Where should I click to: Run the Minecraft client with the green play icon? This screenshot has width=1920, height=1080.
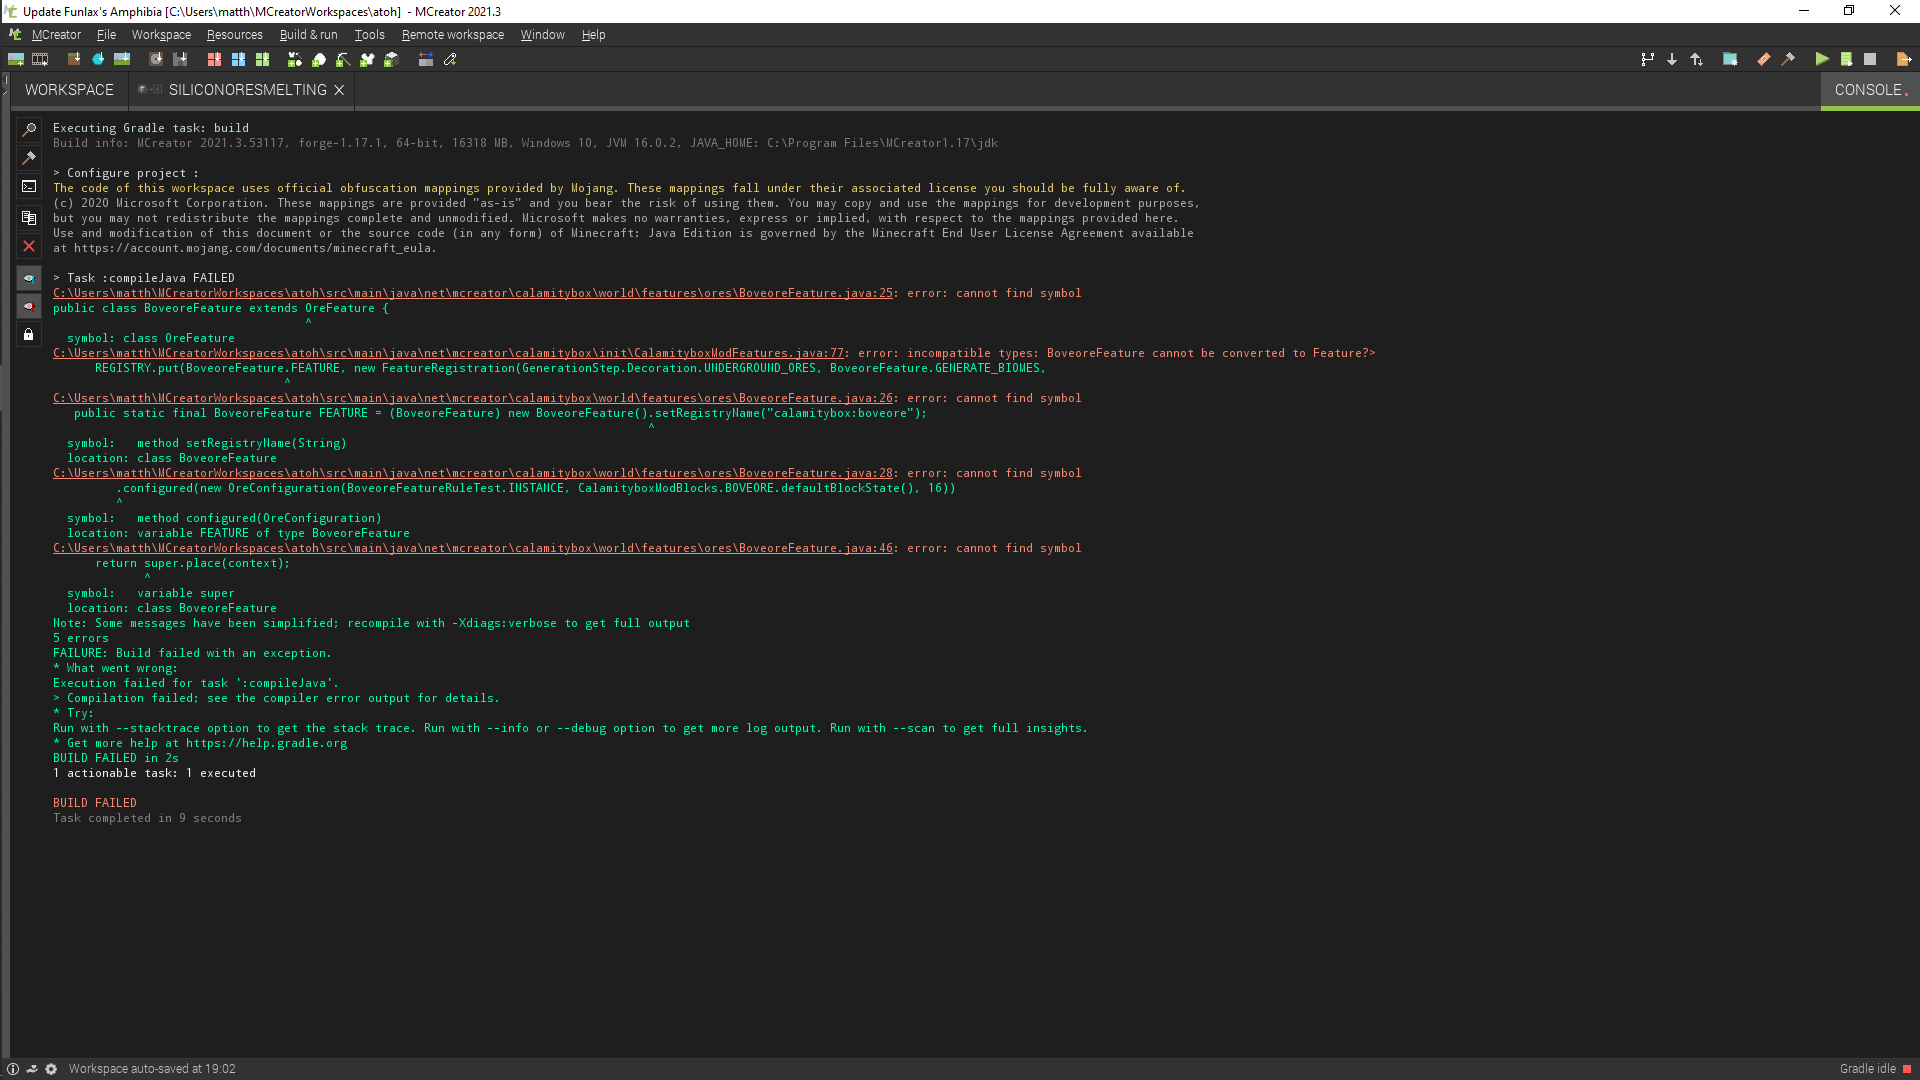1822,60
